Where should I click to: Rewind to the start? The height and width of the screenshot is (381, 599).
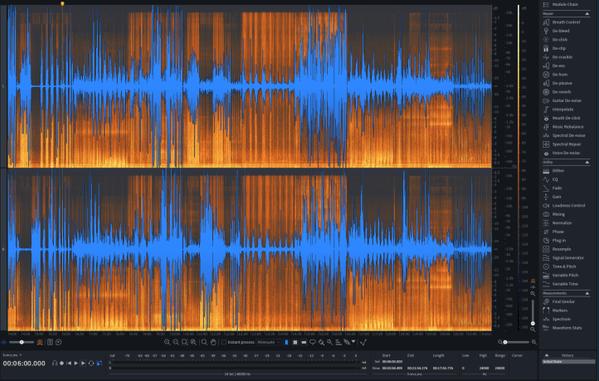click(x=69, y=363)
